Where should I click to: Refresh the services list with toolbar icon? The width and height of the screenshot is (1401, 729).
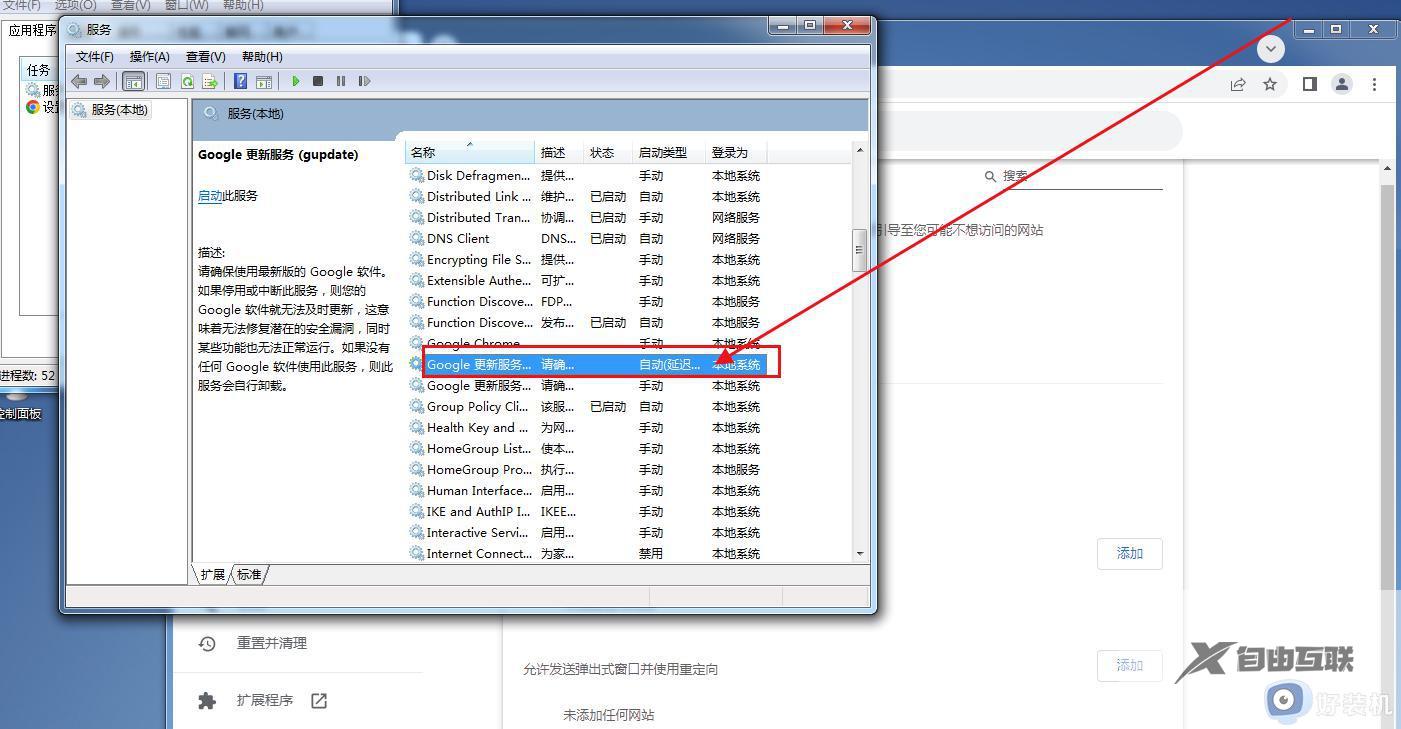pyautogui.click(x=187, y=81)
